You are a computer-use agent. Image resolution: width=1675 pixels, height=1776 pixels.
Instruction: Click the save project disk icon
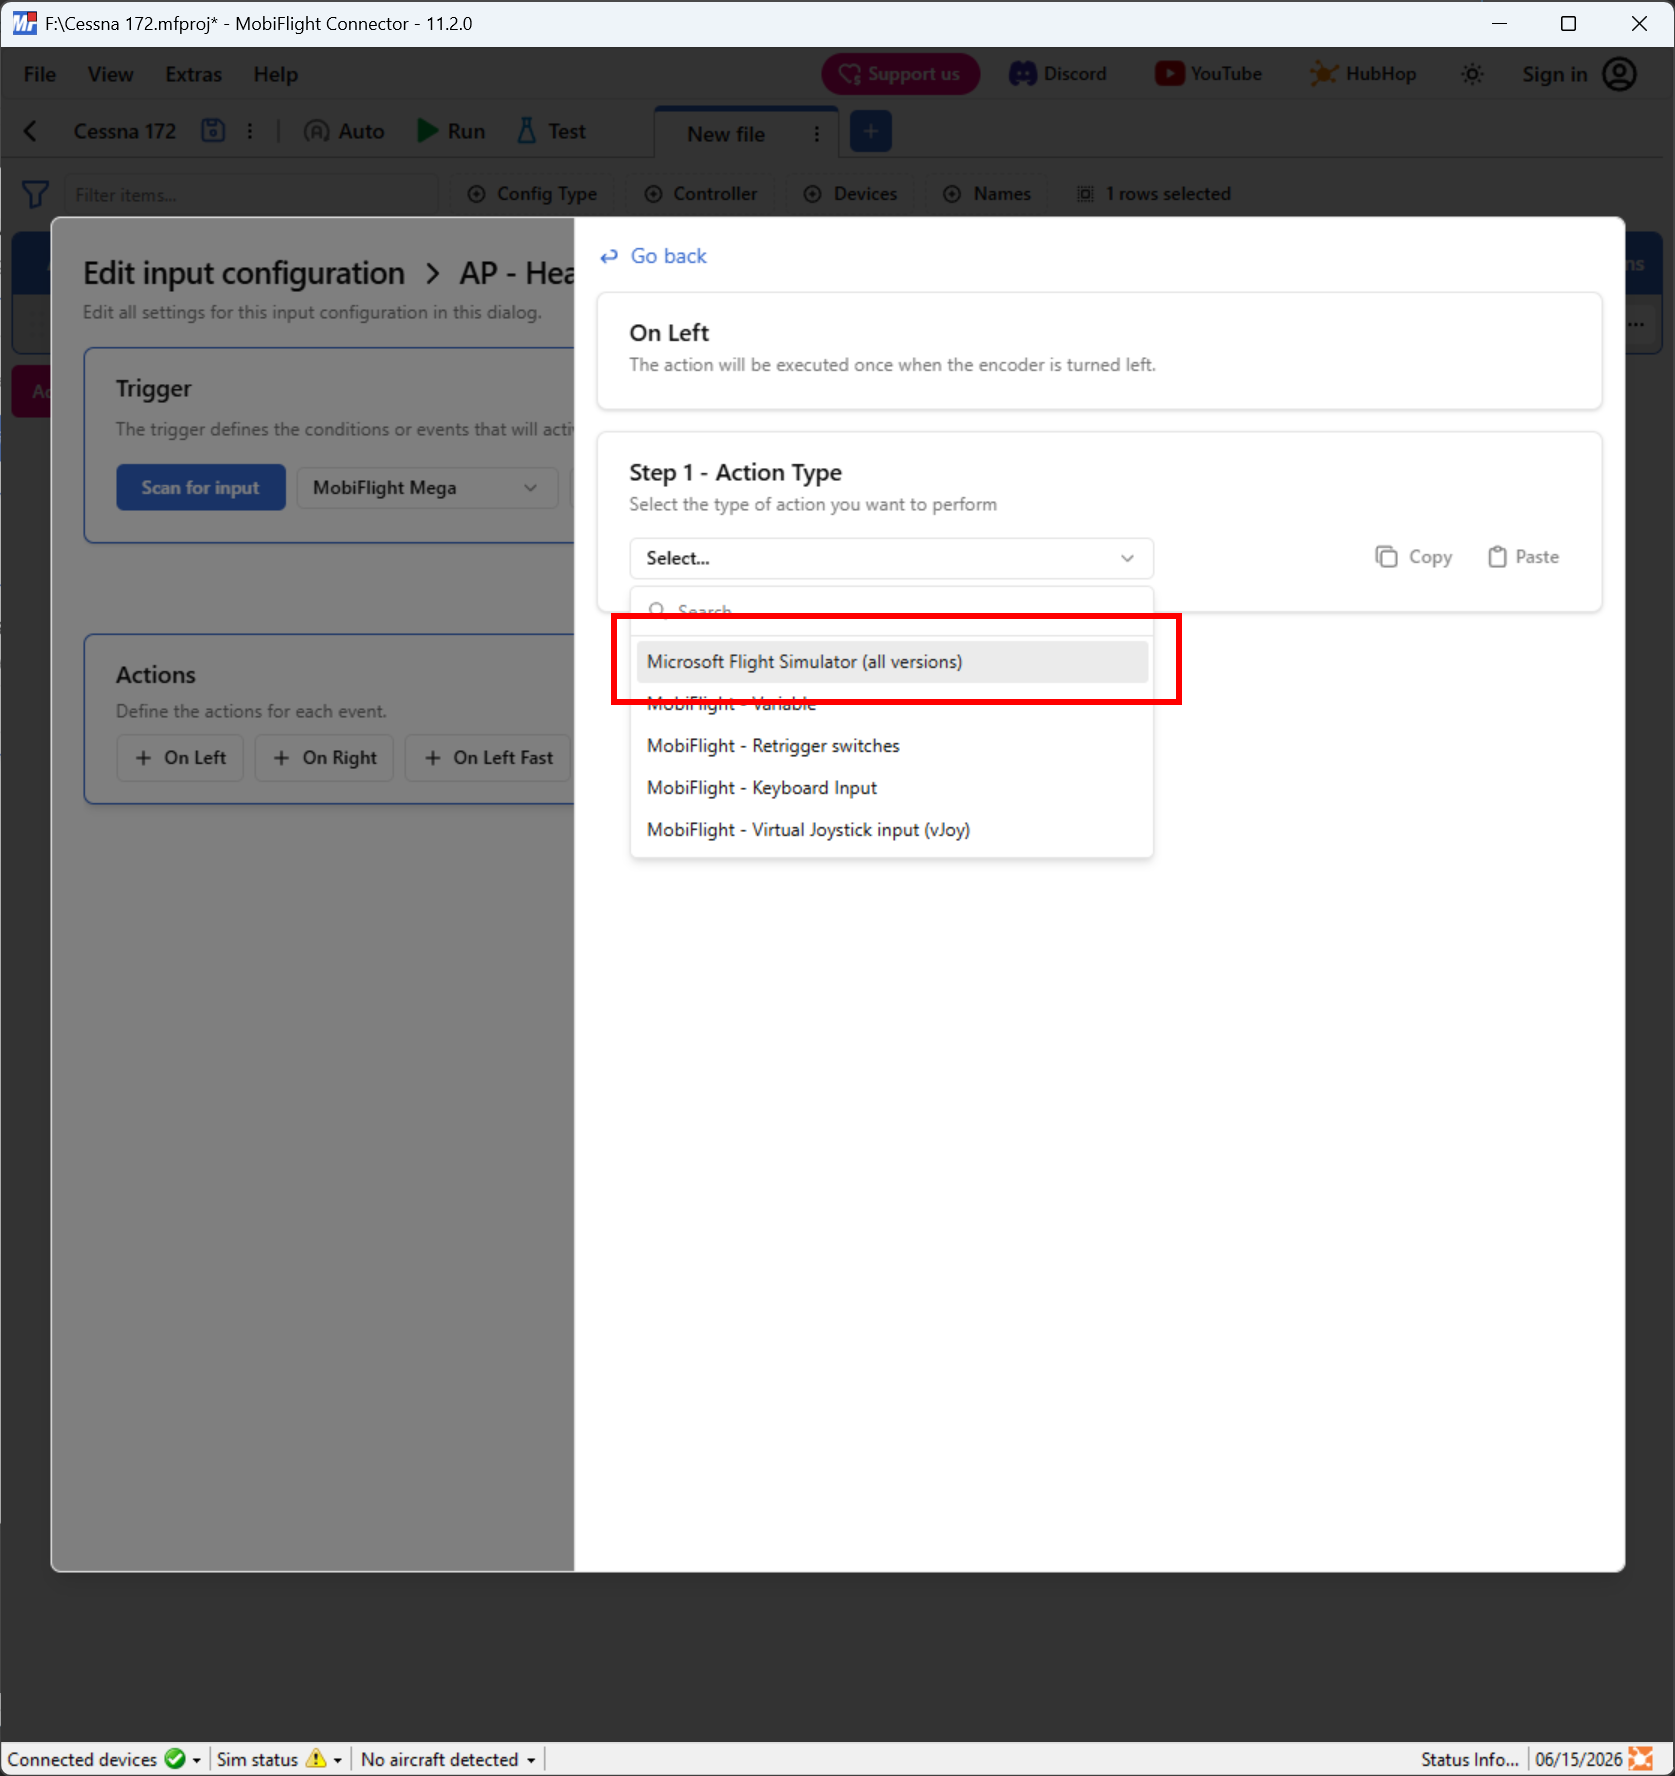point(213,131)
